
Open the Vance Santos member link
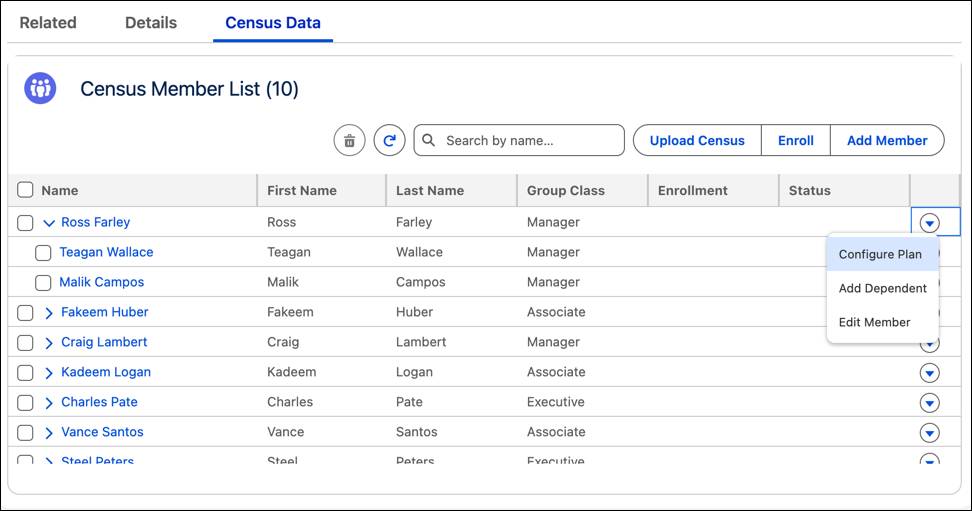click(x=102, y=432)
